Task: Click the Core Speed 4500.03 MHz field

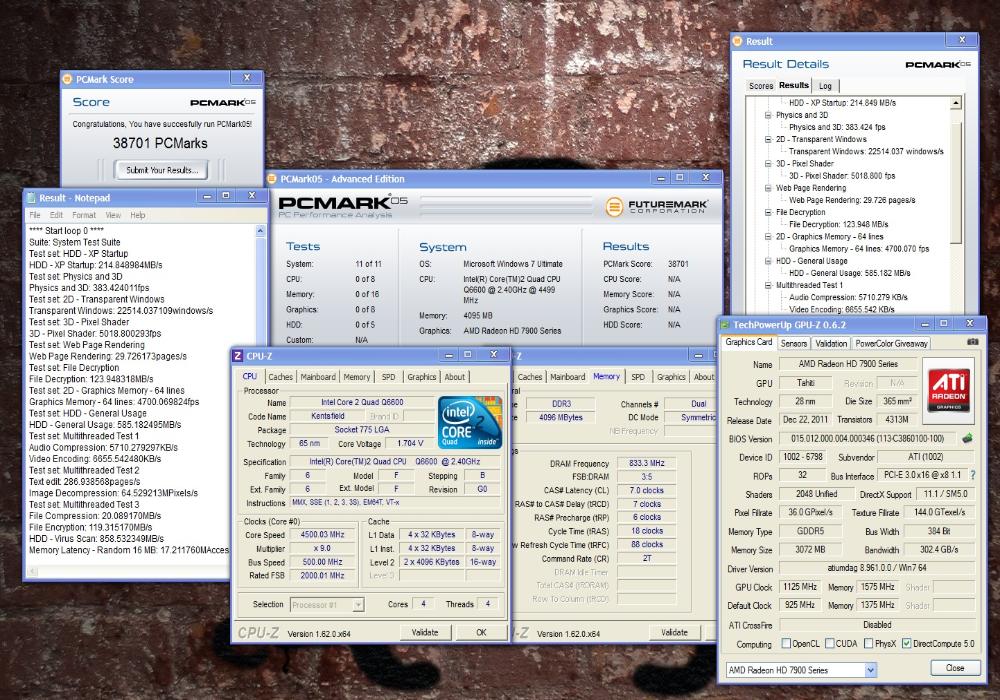Action: tap(323, 534)
